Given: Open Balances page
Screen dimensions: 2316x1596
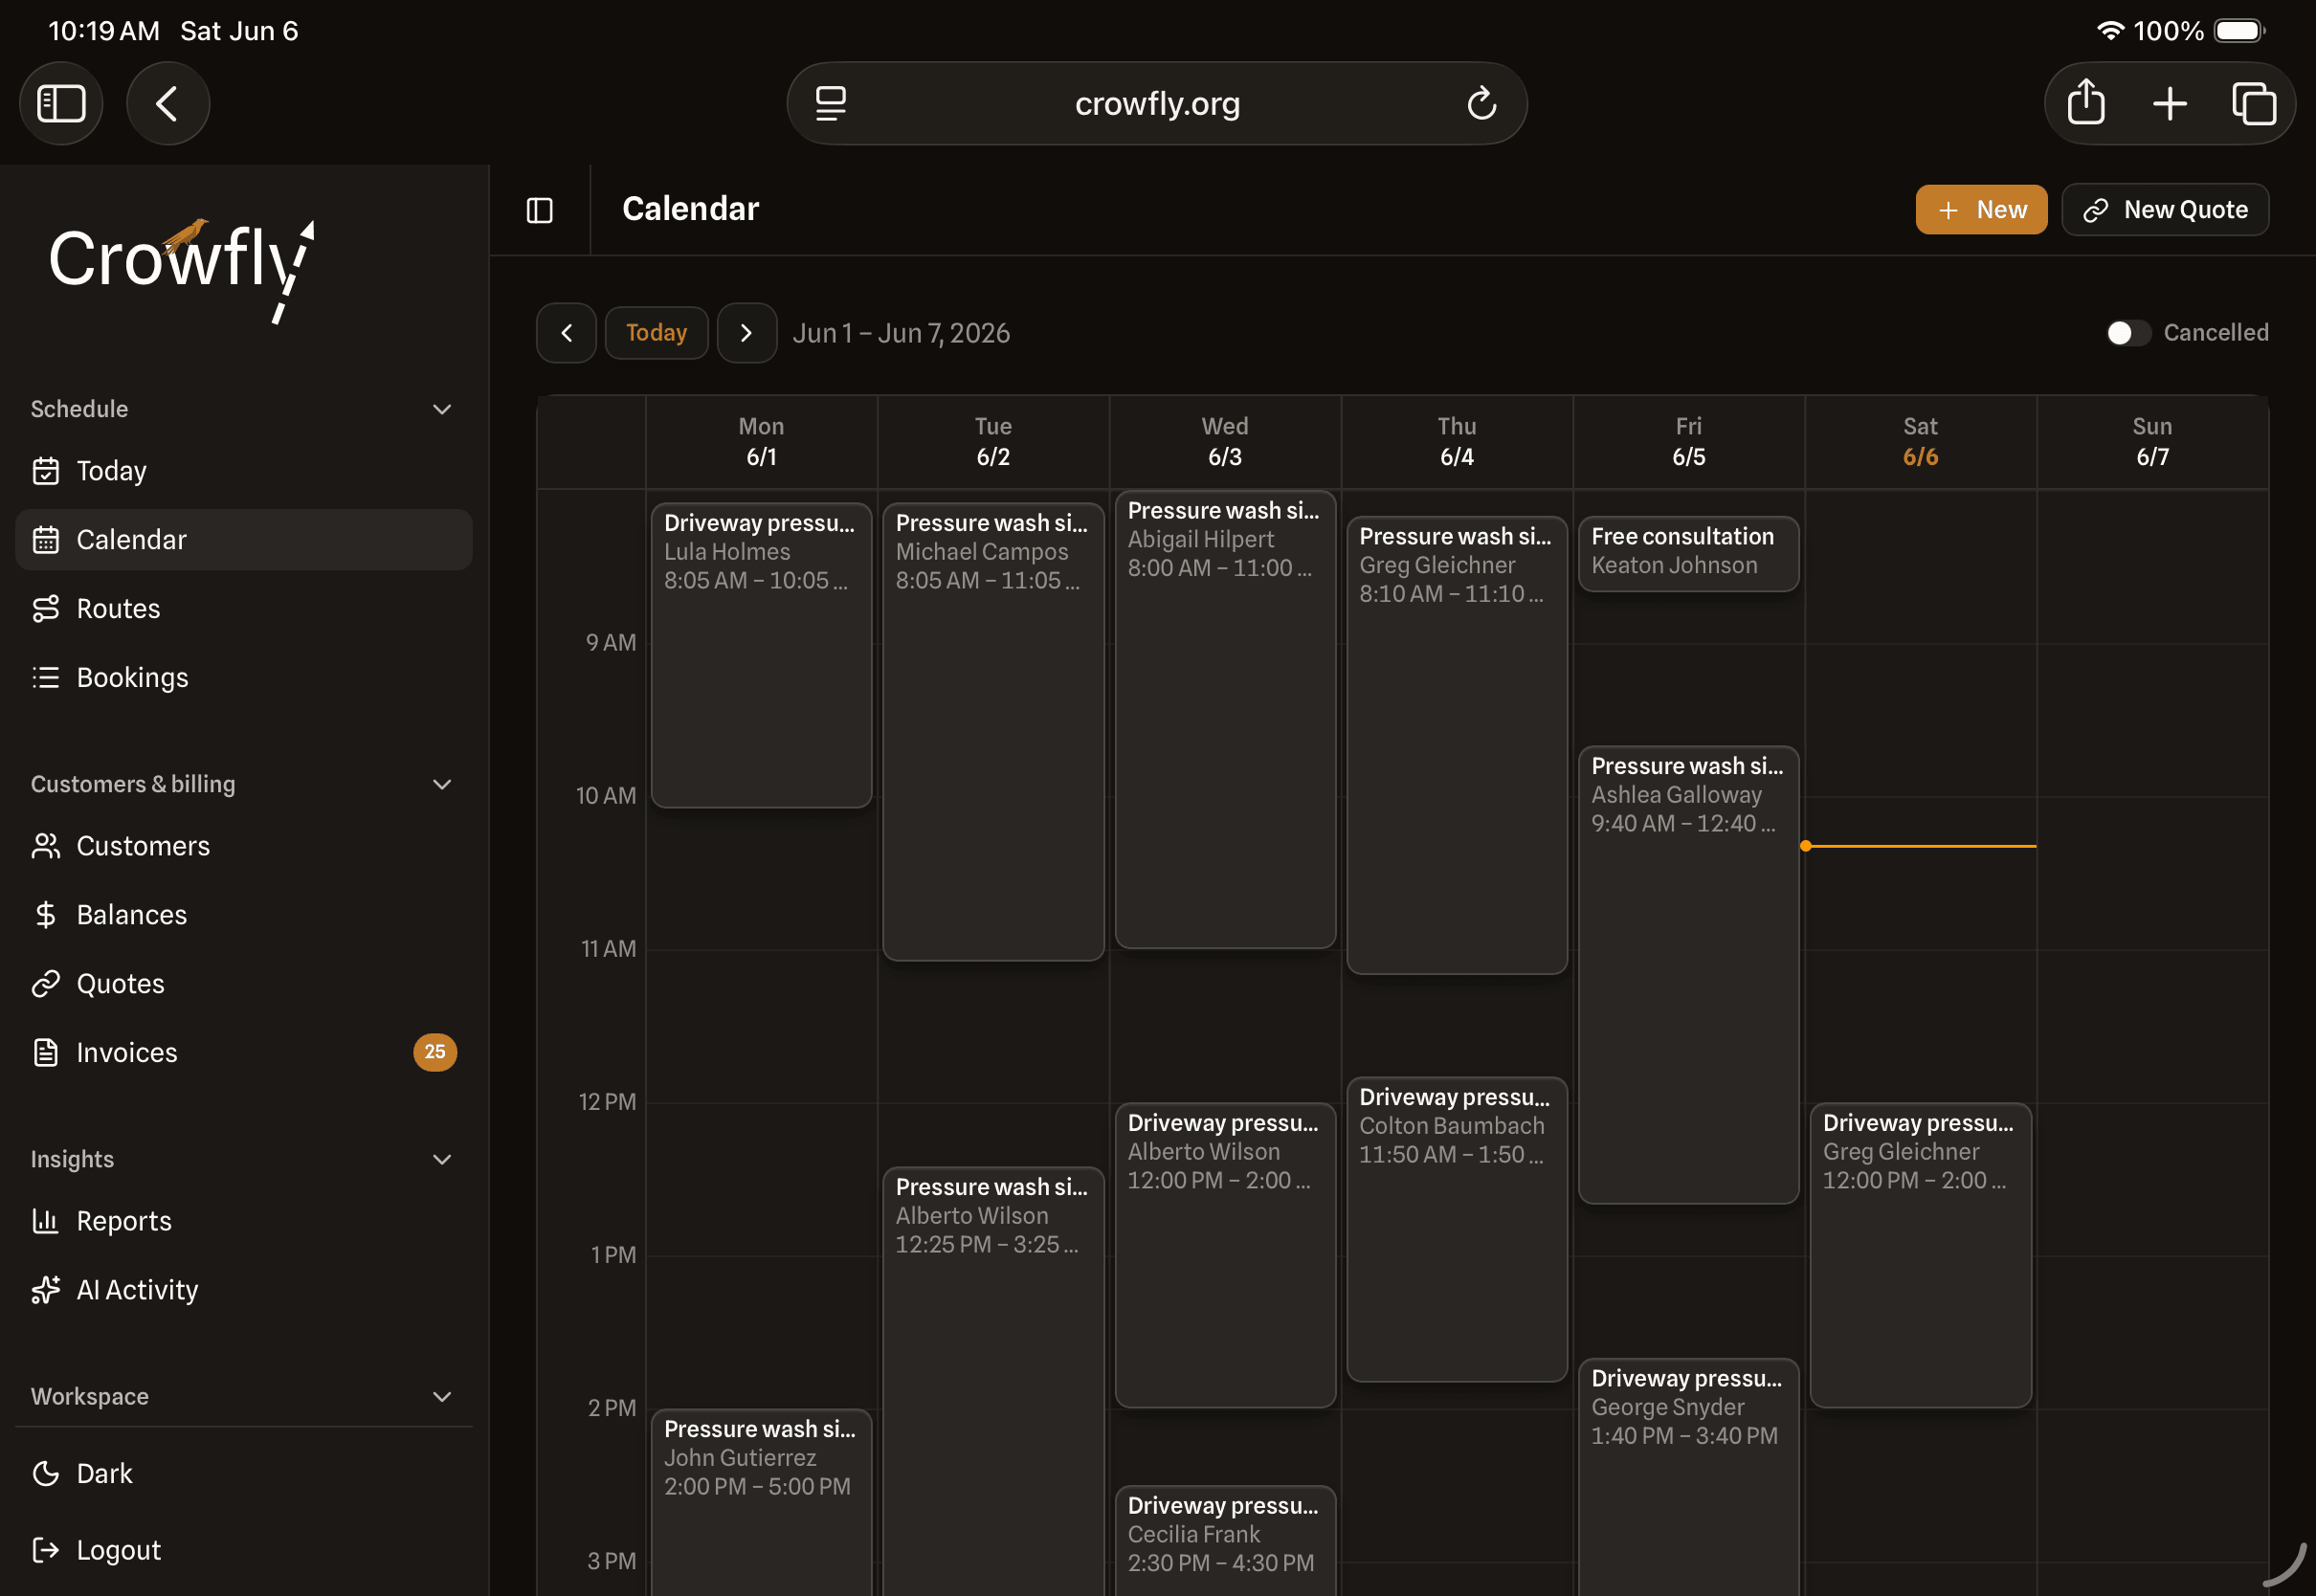Looking at the screenshot, I should click(243, 915).
